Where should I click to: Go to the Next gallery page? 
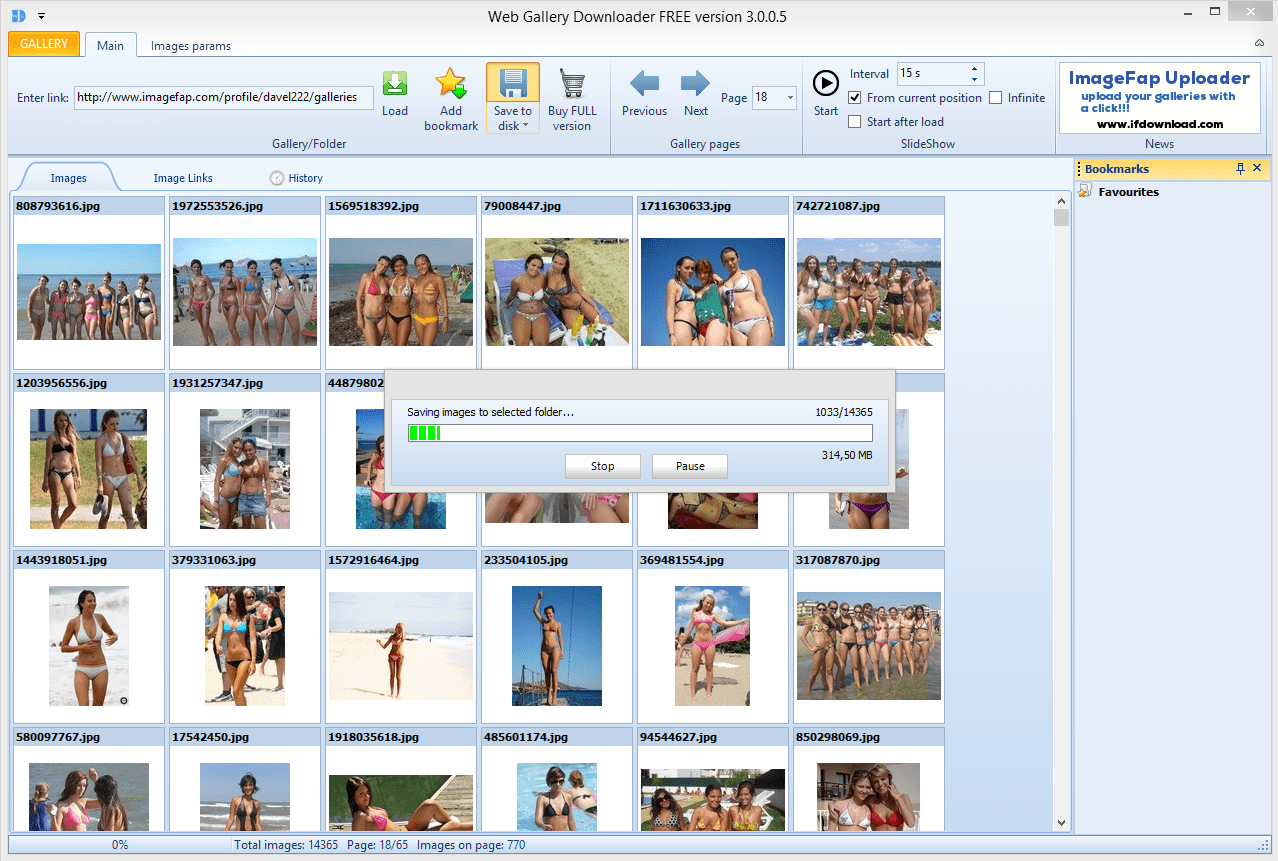click(695, 85)
